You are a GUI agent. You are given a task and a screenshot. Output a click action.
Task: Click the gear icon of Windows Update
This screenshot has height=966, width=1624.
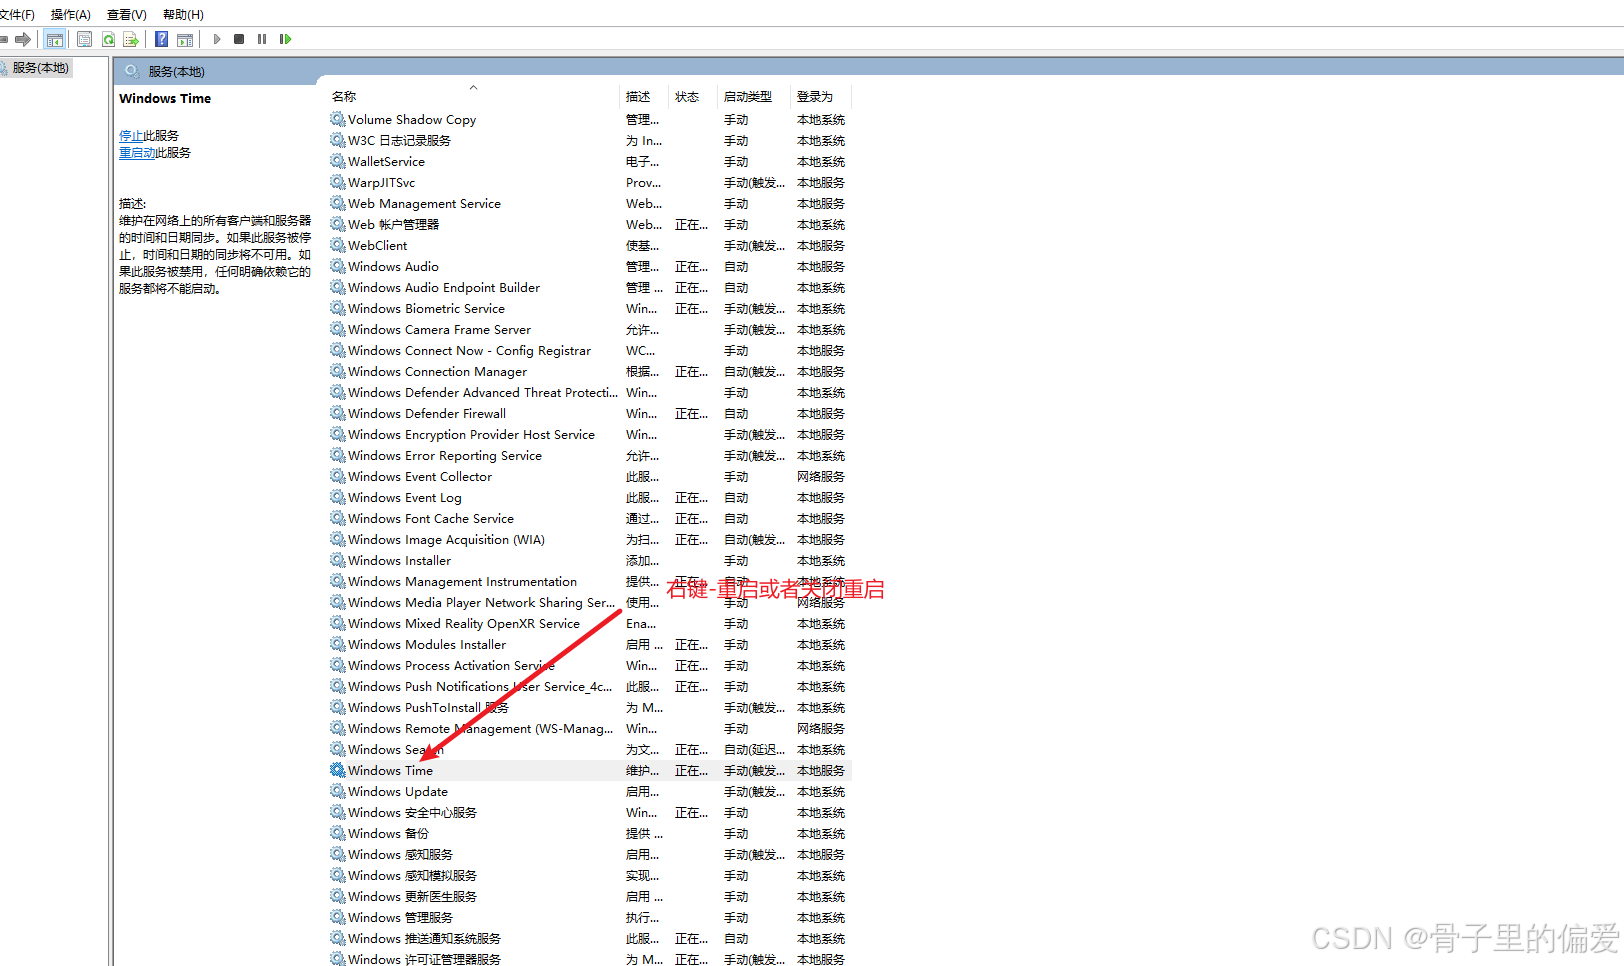click(x=338, y=791)
